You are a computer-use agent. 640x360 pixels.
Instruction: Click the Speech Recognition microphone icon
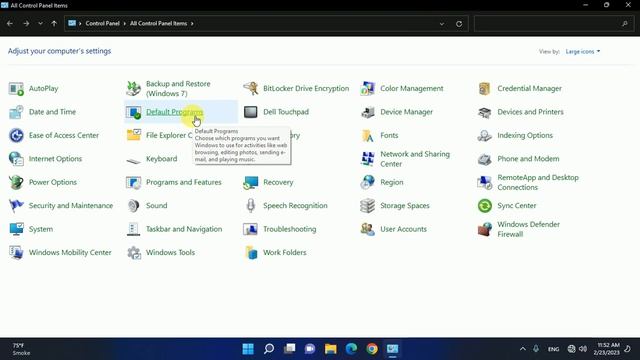[x=251, y=206]
